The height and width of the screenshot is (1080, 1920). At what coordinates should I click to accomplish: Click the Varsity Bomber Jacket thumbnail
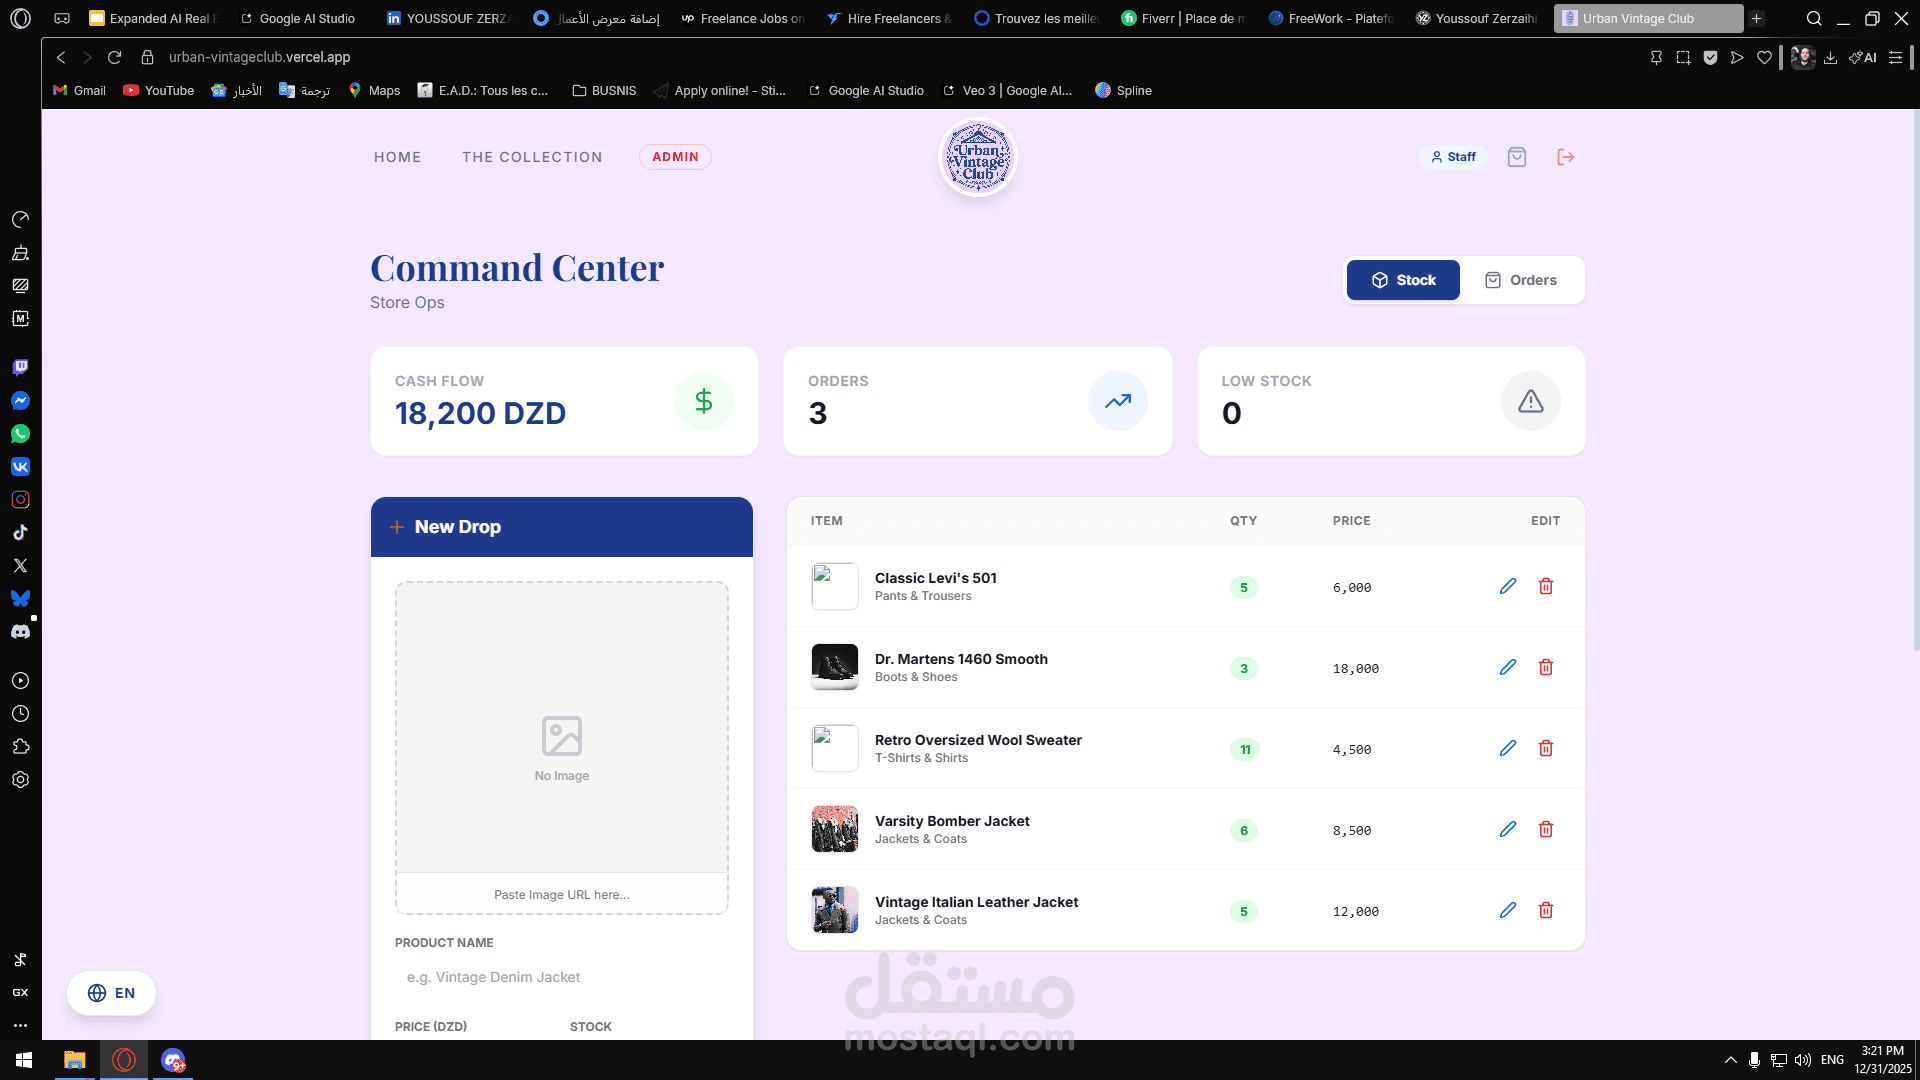point(835,829)
